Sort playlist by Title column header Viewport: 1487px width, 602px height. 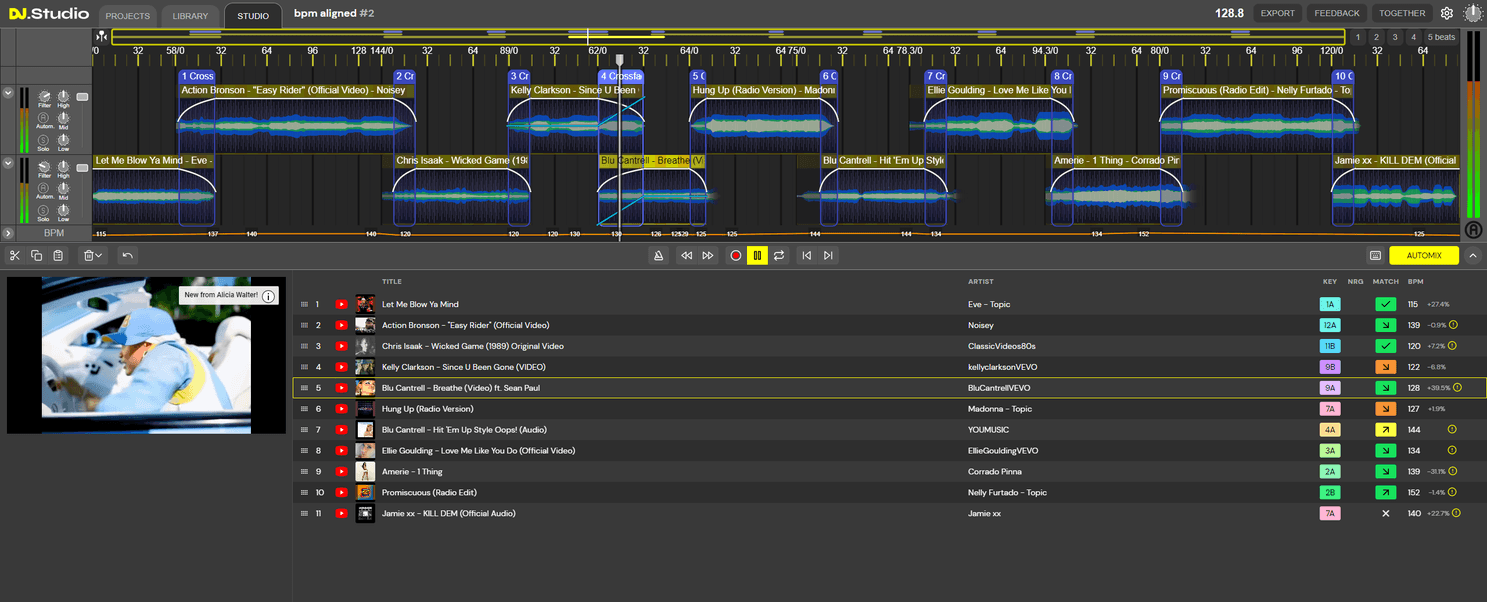coord(392,282)
